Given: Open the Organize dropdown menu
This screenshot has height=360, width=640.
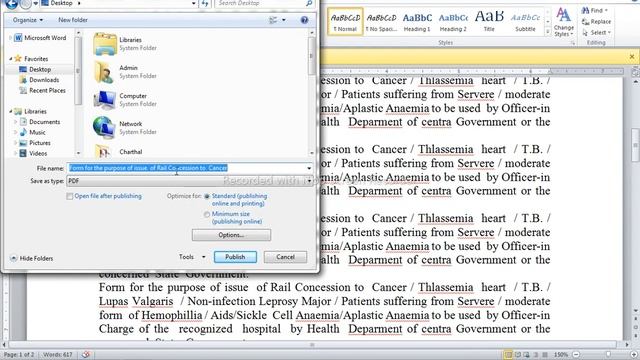Looking at the screenshot, I should pyautogui.click(x=28, y=20).
